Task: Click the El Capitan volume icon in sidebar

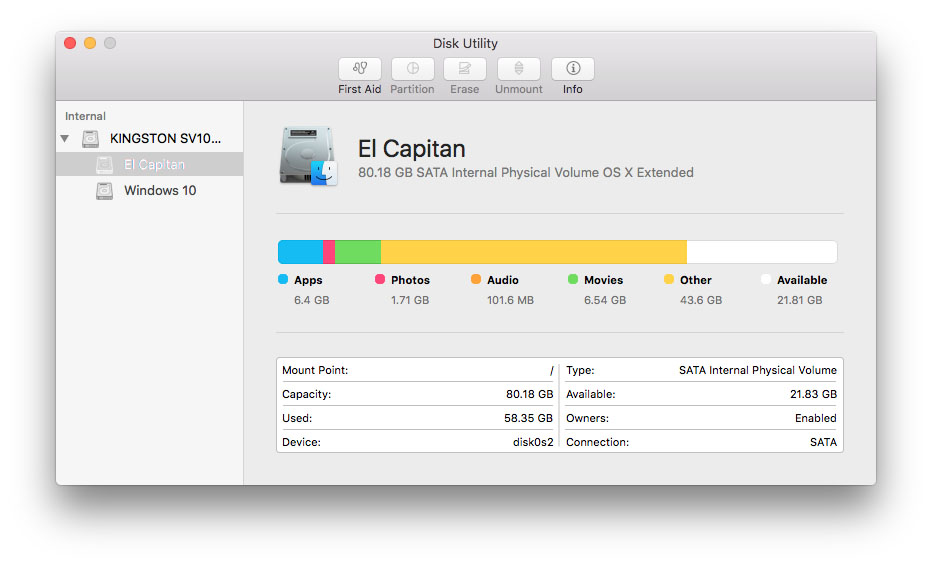Action: click(105, 165)
